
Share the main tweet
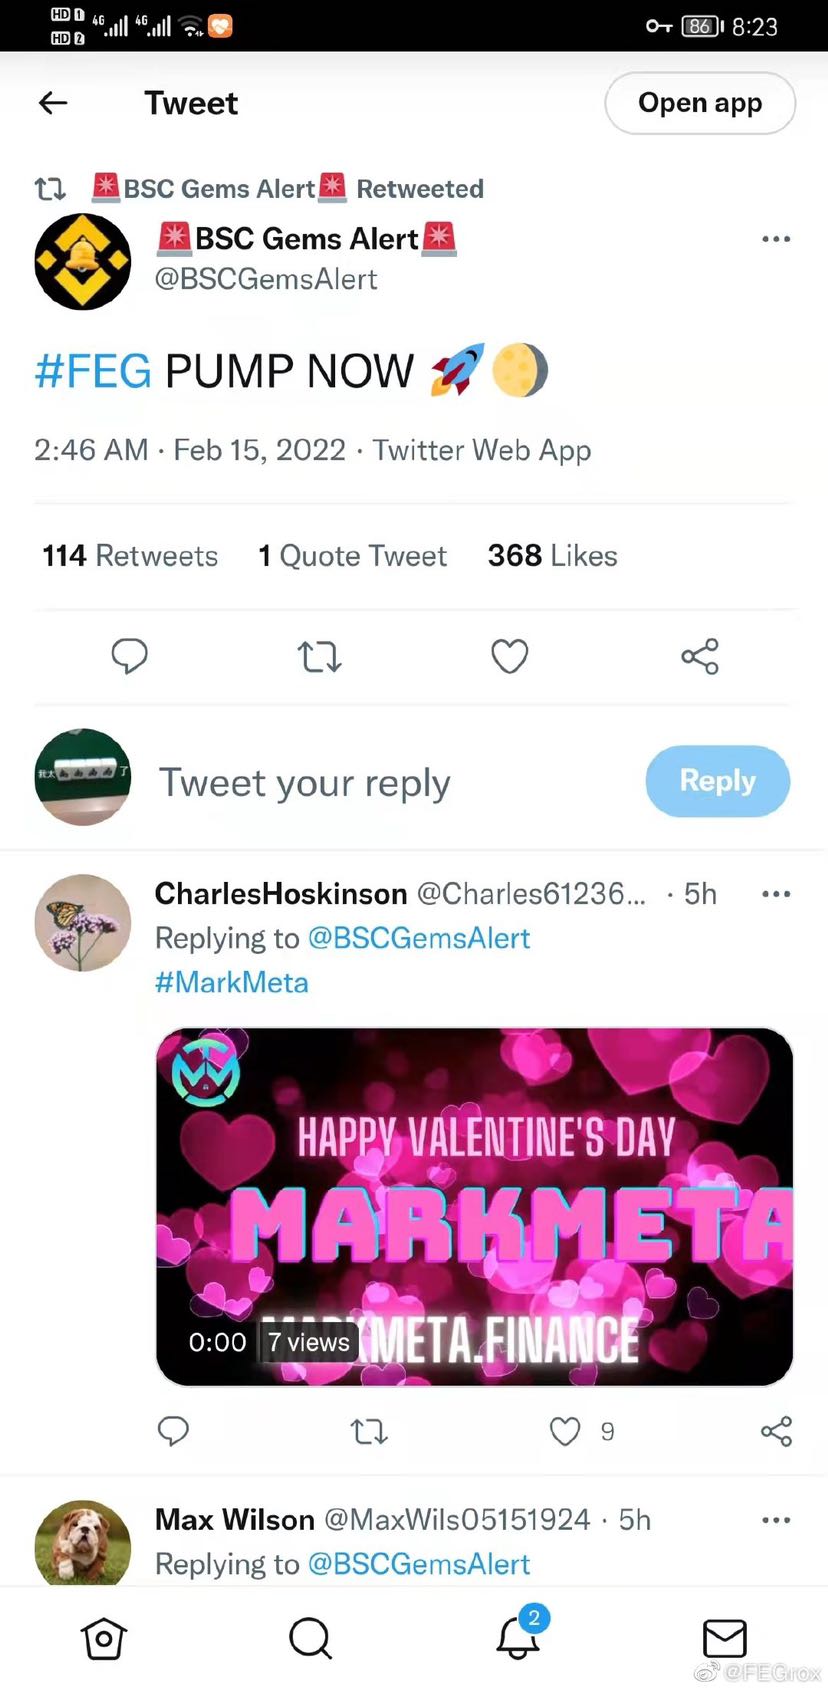[x=700, y=656]
